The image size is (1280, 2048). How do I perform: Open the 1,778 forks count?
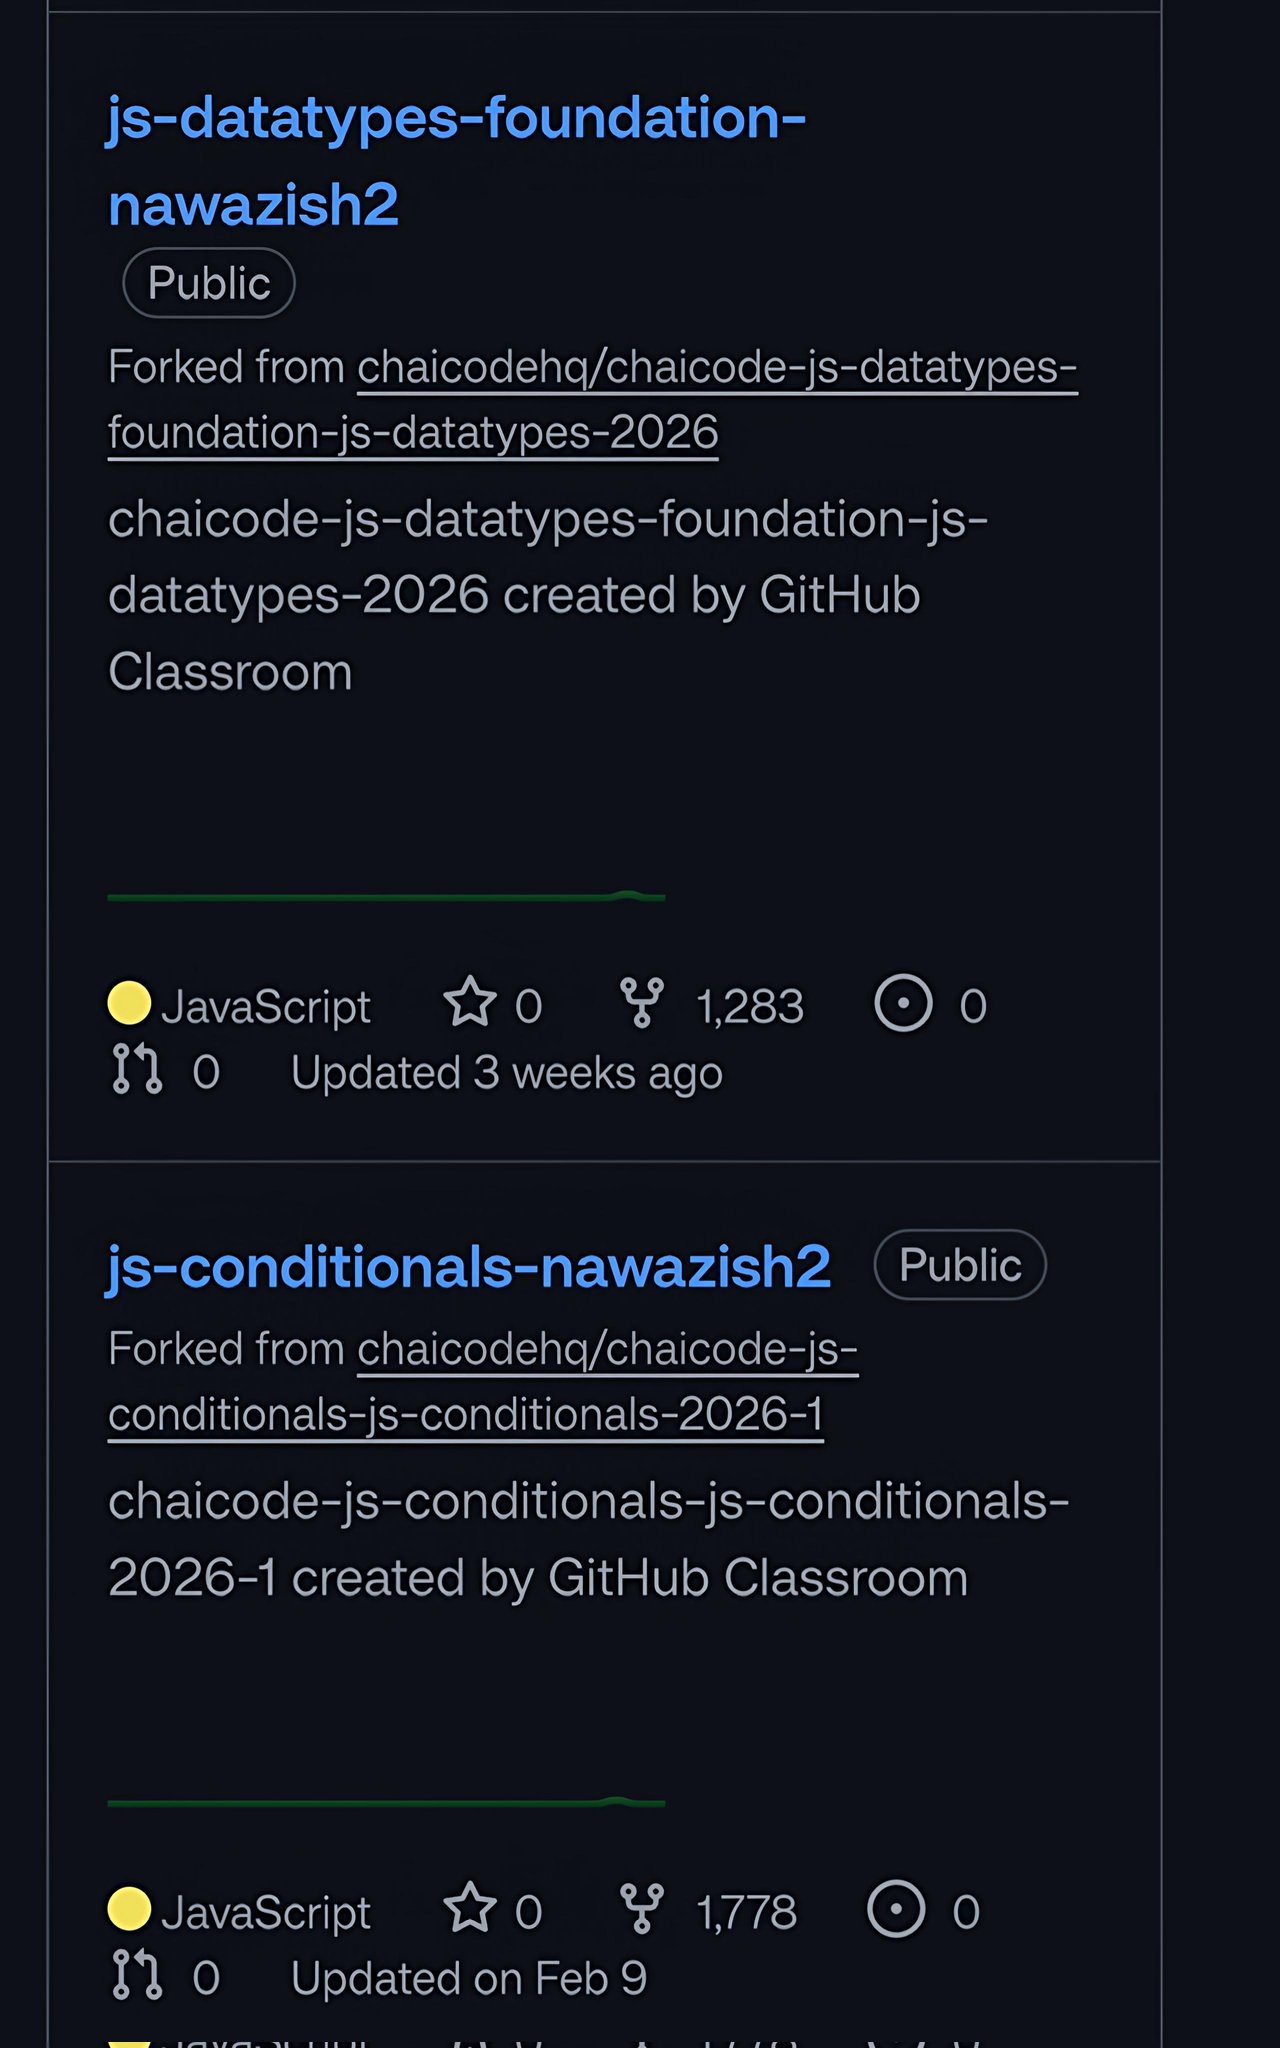pyautogui.click(x=747, y=1912)
